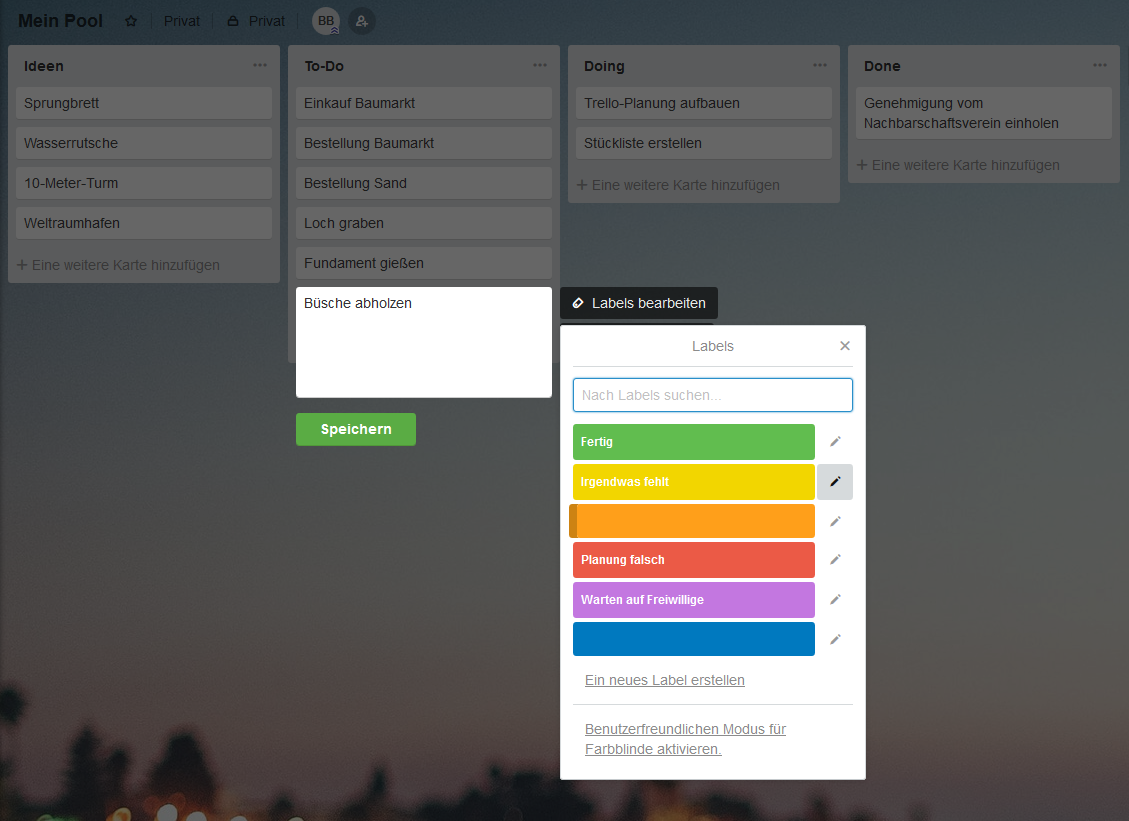Toggle the purple Warten auf Freiwillige label
The image size is (1129, 821).
[x=693, y=599]
